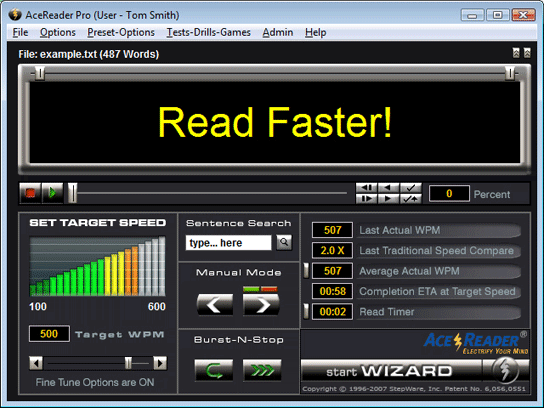This screenshot has width=544, height=408.
Task: Click the left margin slider handle above display
Action: [x=40, y=73]
